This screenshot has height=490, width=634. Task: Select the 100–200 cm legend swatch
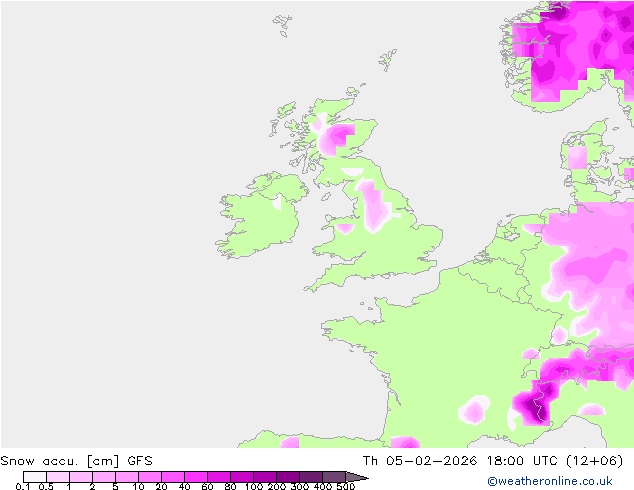[x=265, y=477]
